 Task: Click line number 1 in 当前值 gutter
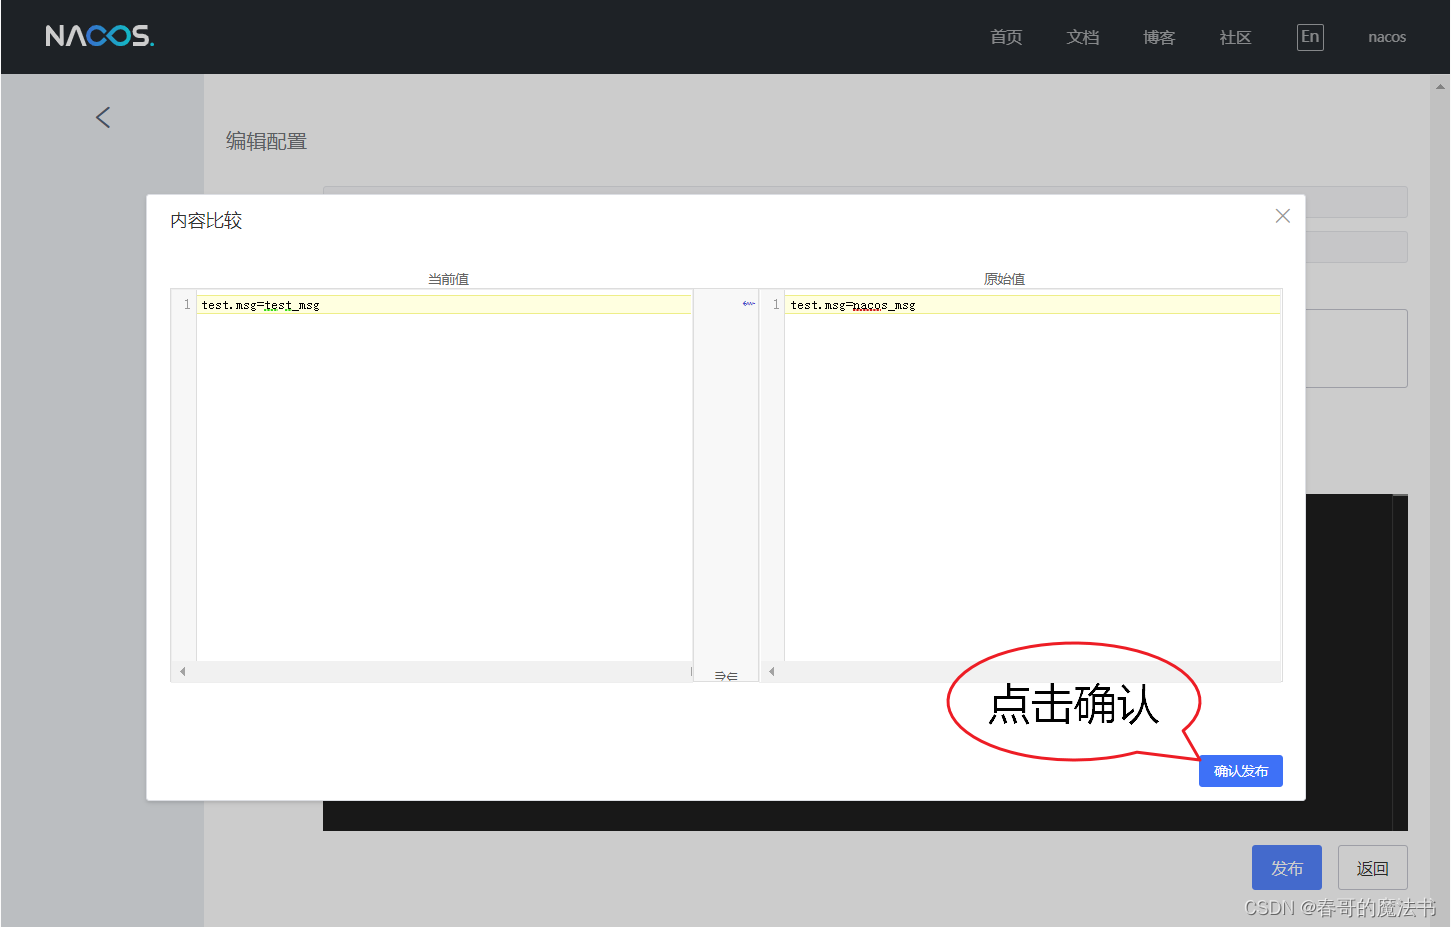pyautogui.click(x=187, y=305)
